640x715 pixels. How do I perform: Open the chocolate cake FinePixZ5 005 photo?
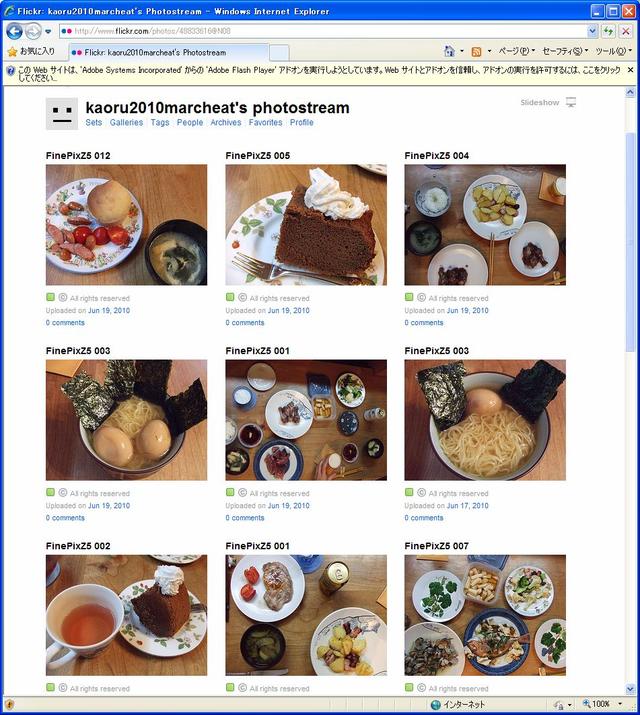point(306,225)
